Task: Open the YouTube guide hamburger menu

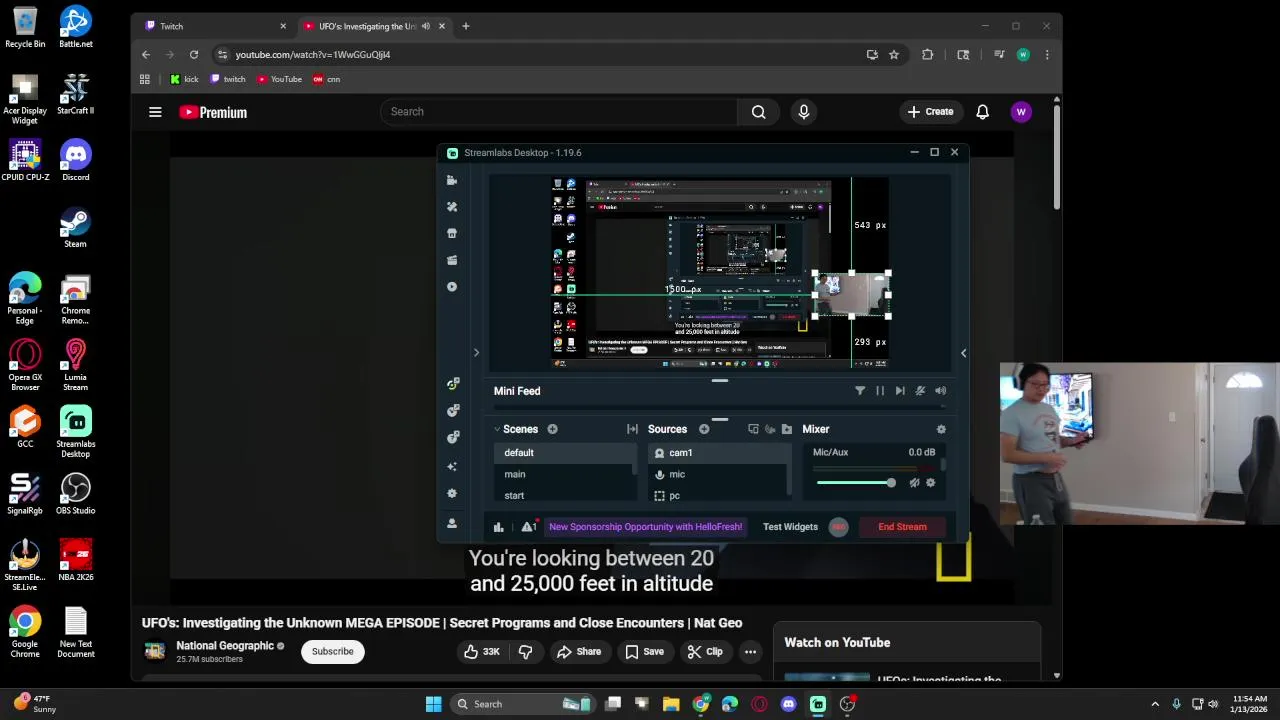Action: coord(155,112)
